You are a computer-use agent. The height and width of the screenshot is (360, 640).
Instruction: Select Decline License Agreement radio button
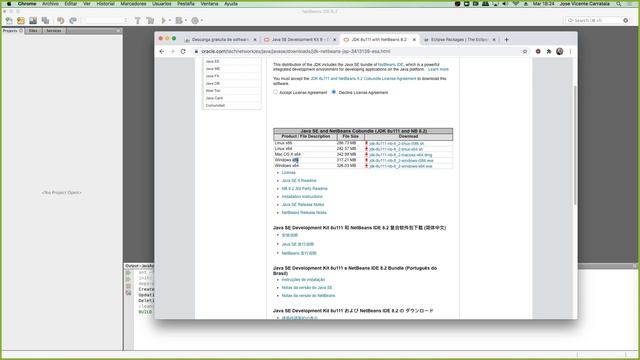[x=334, y=92]
